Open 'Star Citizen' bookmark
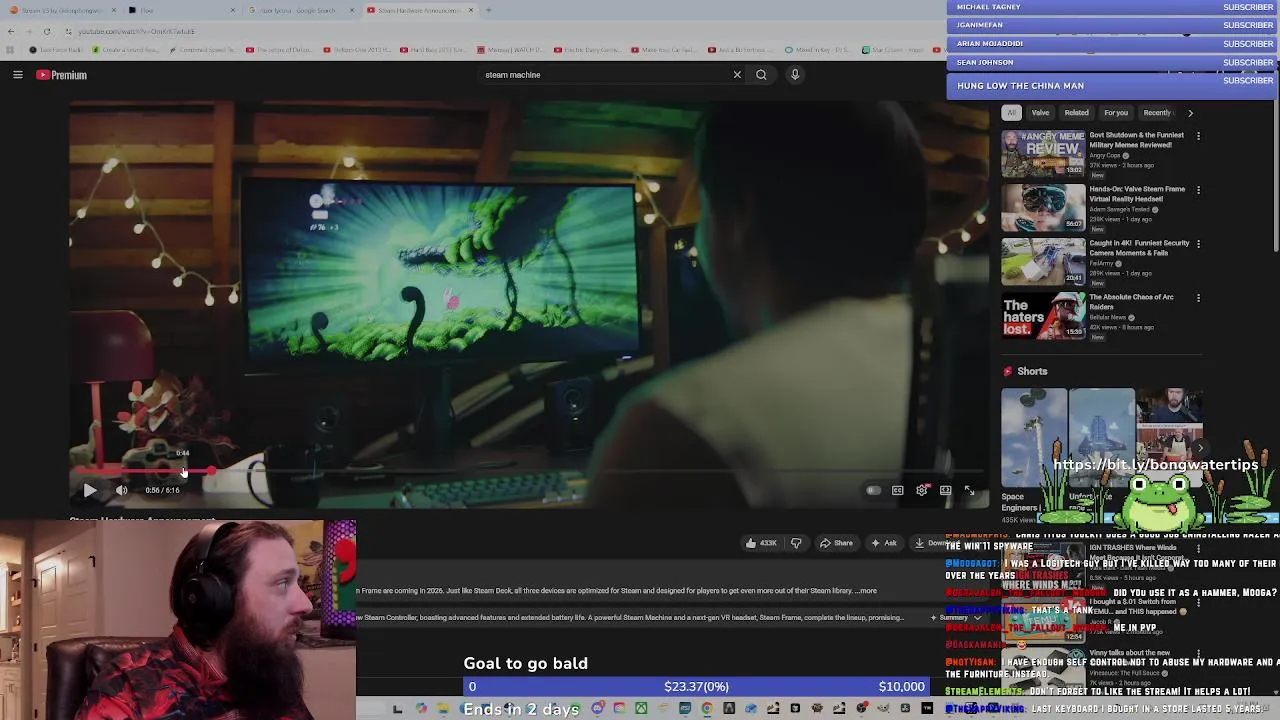This screenshot has width=1280, height=720. (893, 50)
